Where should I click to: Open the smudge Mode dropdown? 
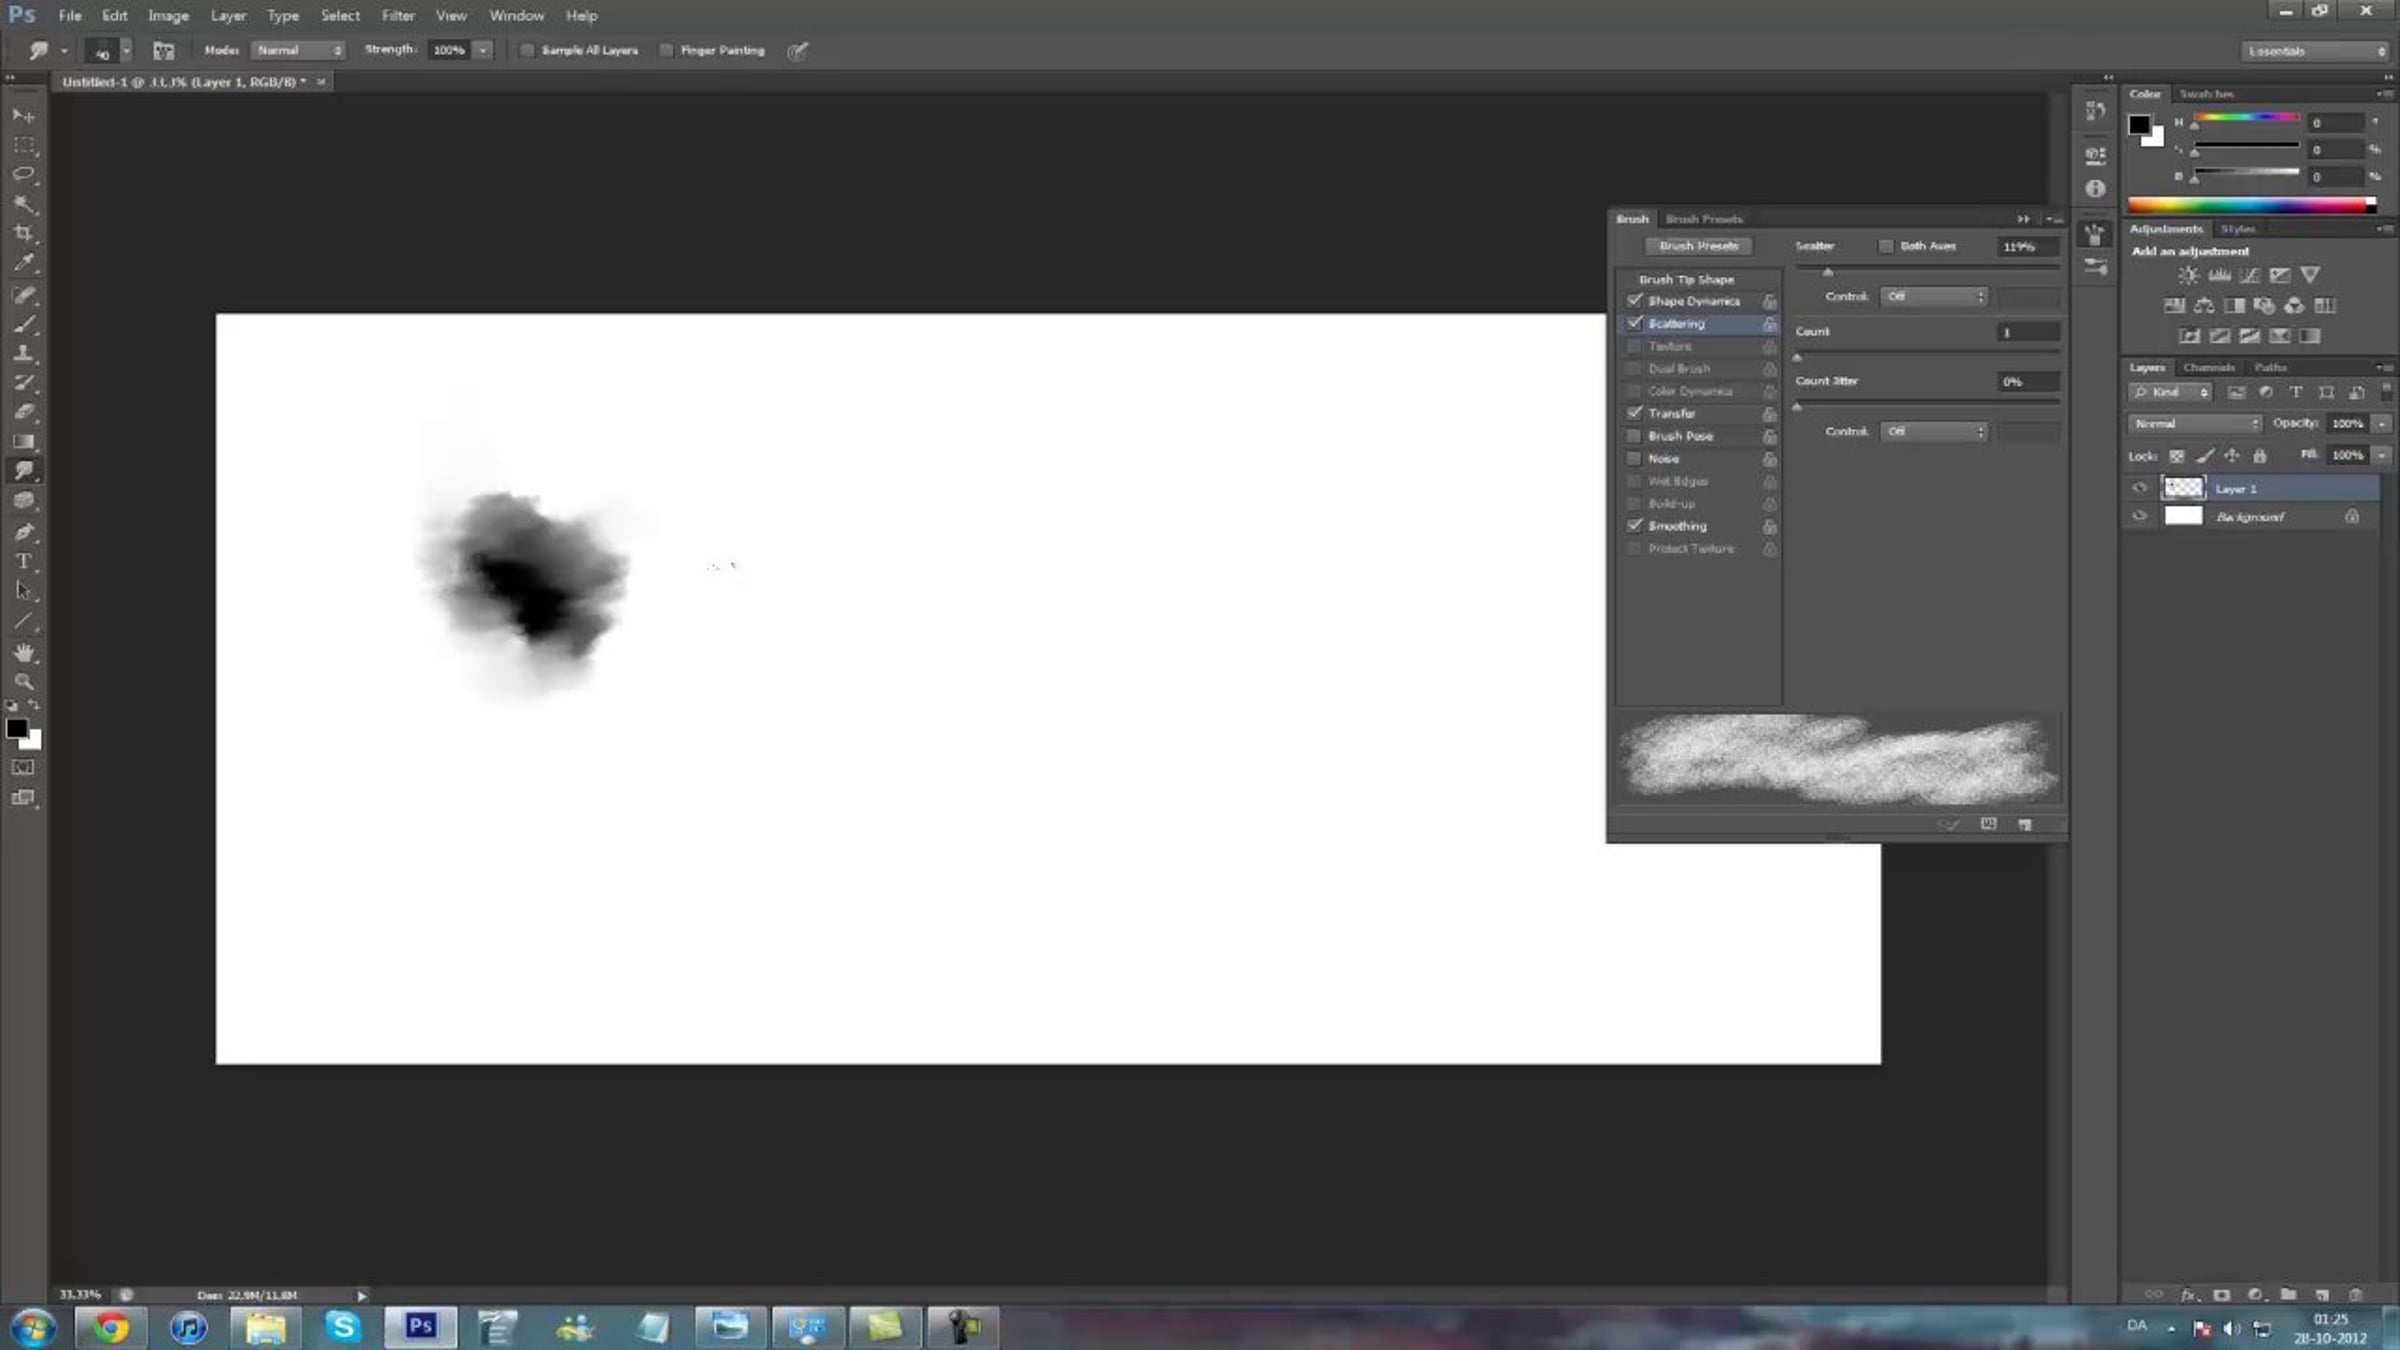tap(298, 50)
